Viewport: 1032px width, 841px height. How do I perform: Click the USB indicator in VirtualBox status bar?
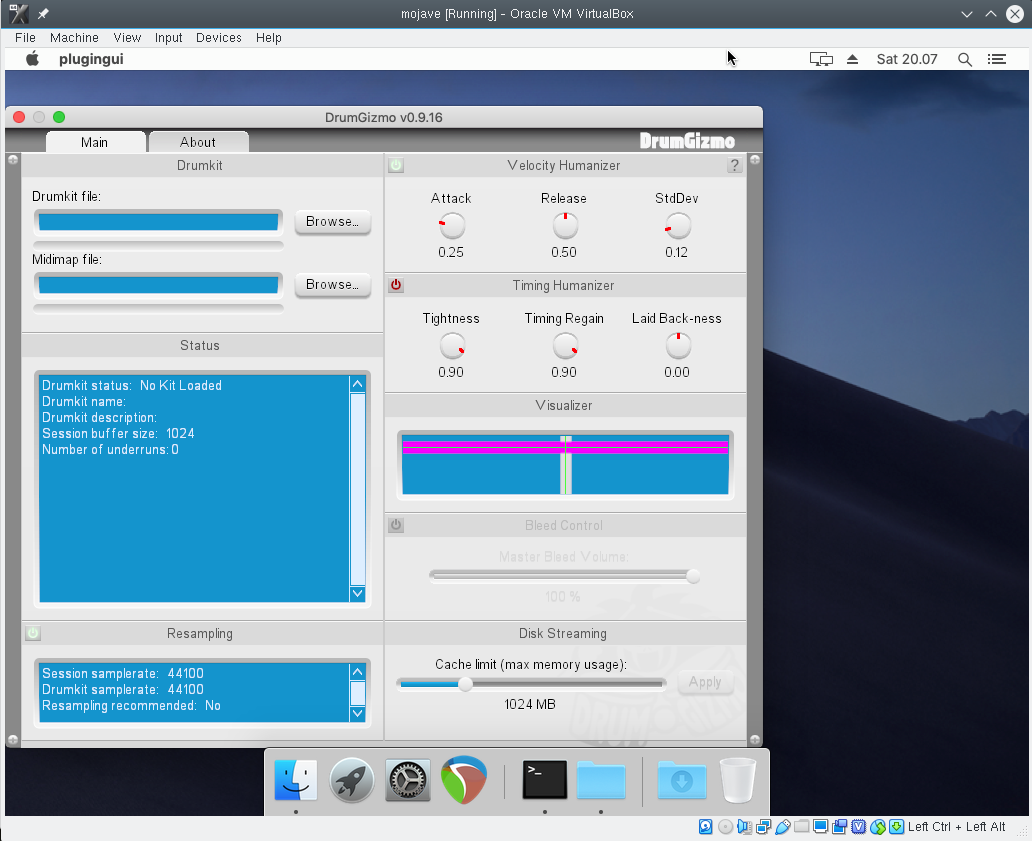[x=783, y=827]
